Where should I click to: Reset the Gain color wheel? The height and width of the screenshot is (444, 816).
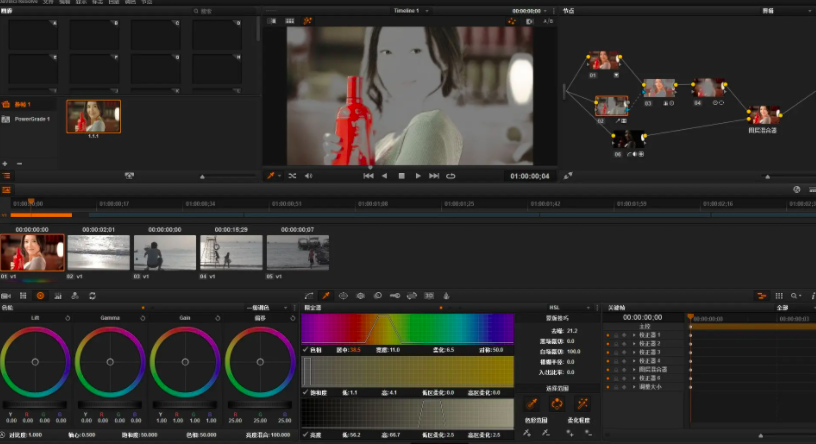click(x=218, y=318)
